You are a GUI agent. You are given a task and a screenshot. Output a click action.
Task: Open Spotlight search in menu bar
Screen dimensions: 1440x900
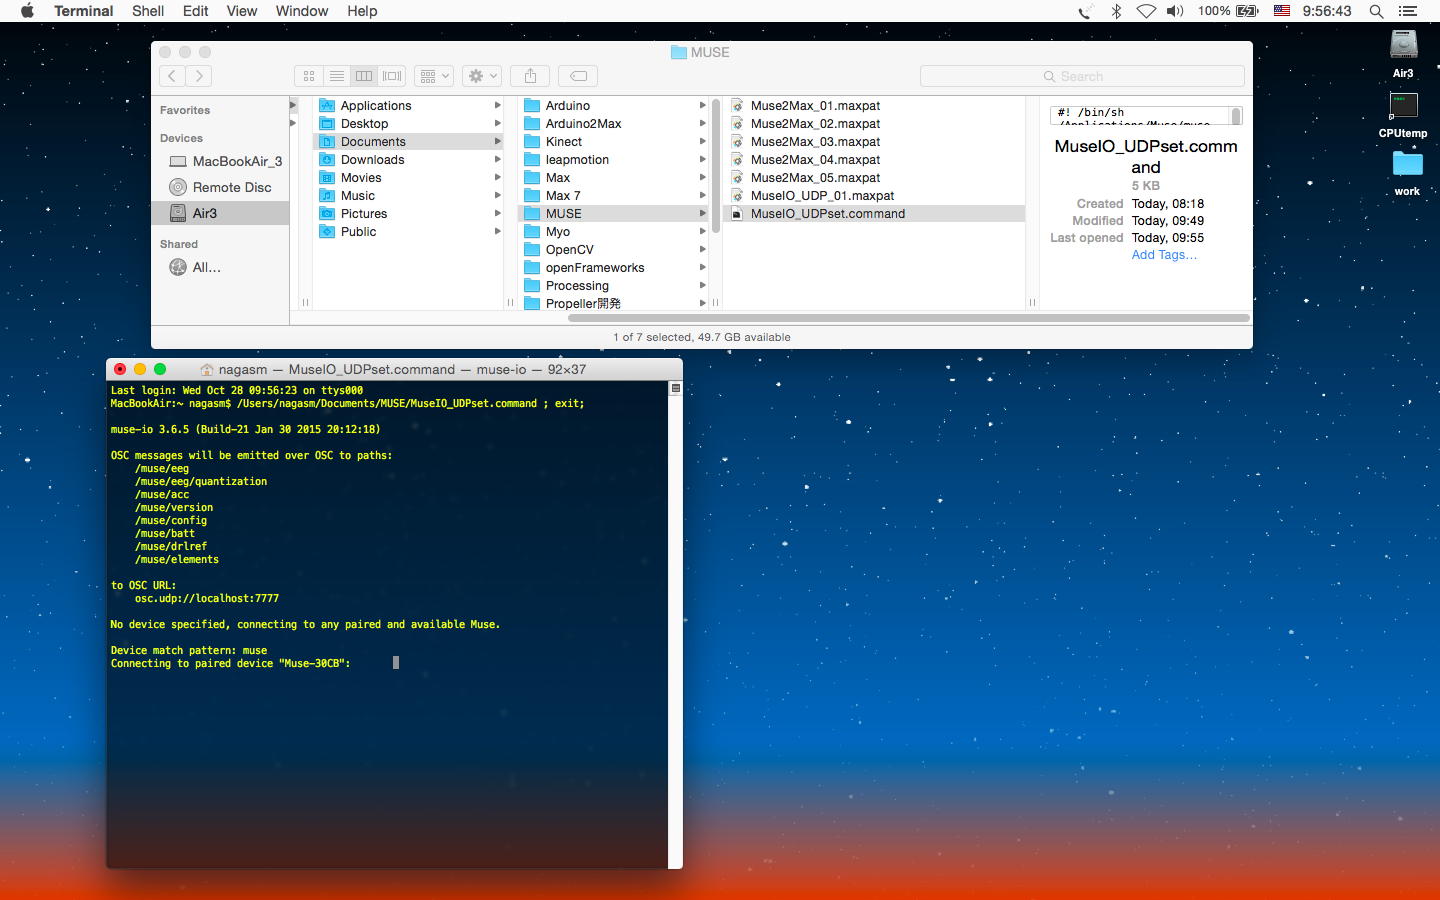click(1376, 11)
